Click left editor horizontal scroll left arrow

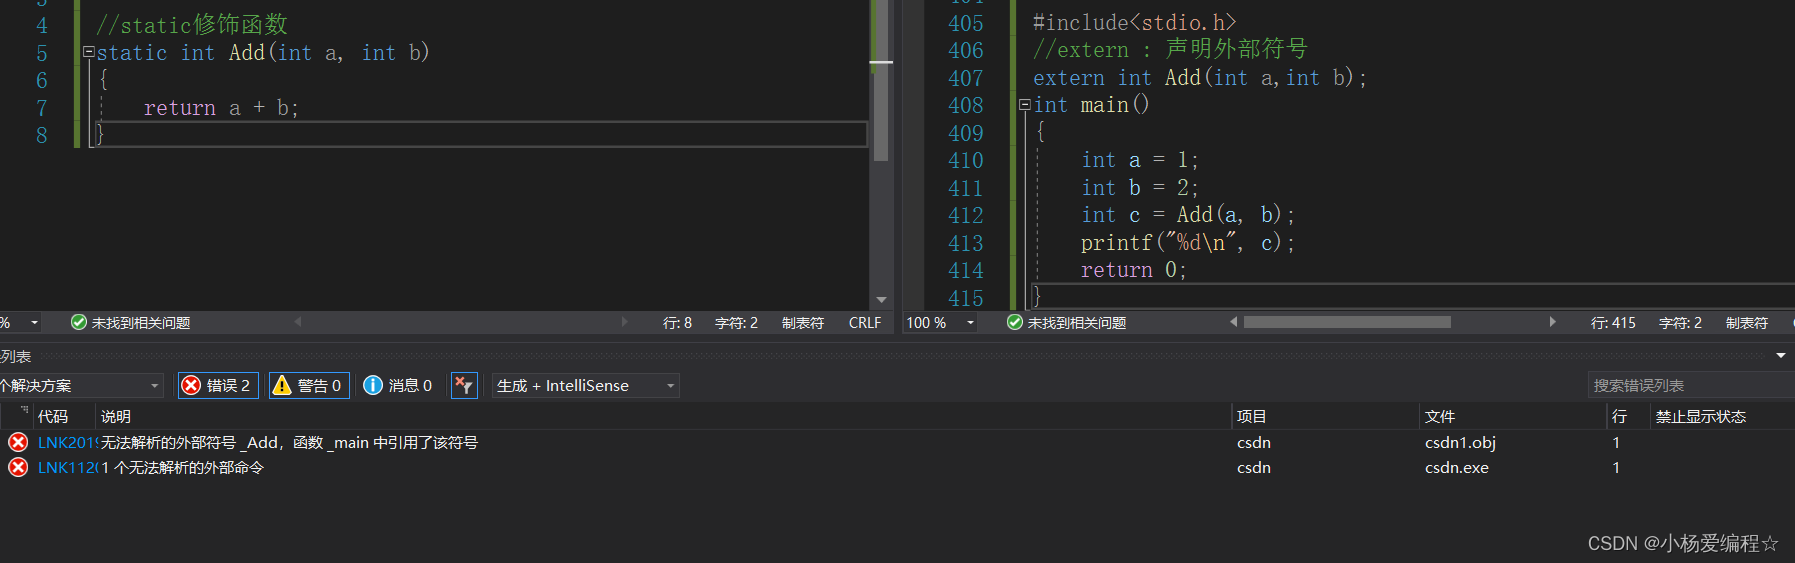coord(297,322)
